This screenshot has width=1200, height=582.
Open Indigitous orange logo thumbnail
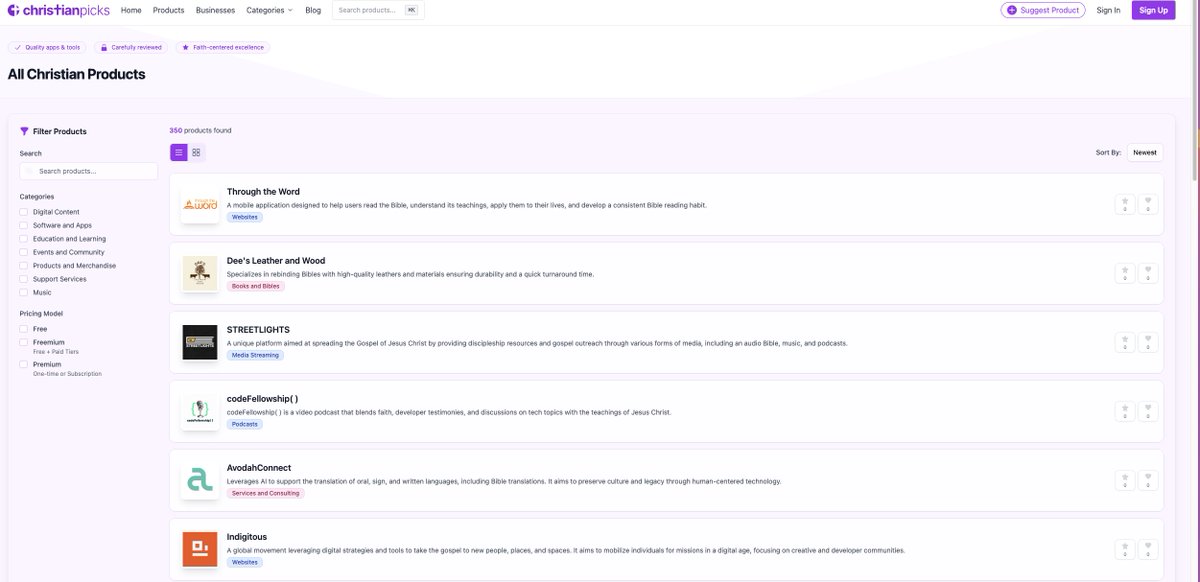[200, 549]
